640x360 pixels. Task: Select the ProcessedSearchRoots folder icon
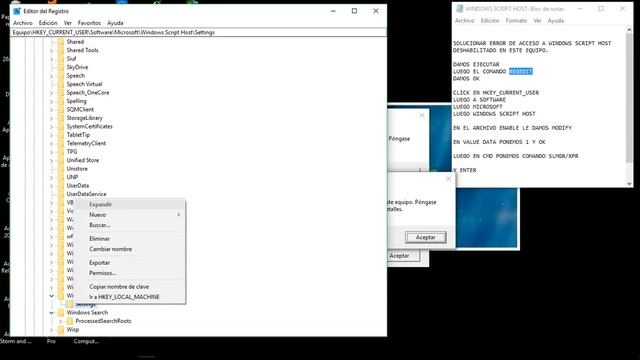[x=70, y=321]
